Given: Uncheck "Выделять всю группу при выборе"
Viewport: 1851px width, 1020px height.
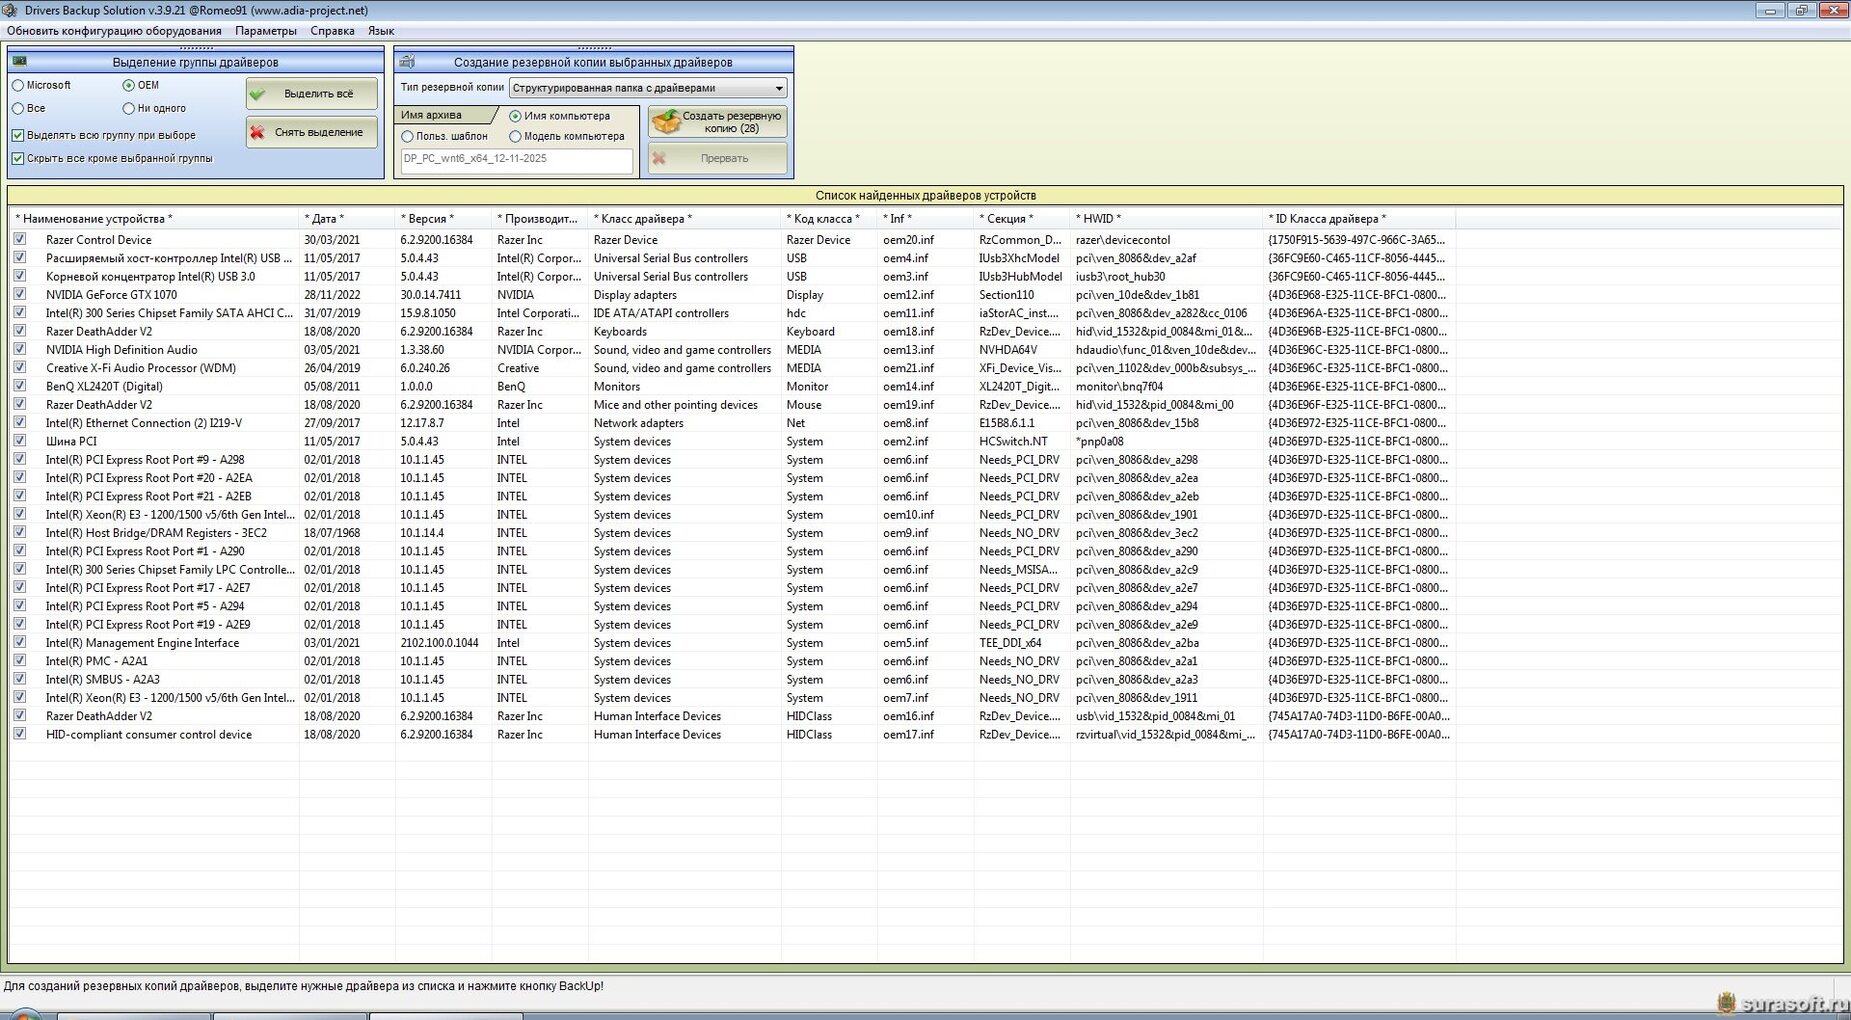Looking at the screenshot, I should 18,136.
